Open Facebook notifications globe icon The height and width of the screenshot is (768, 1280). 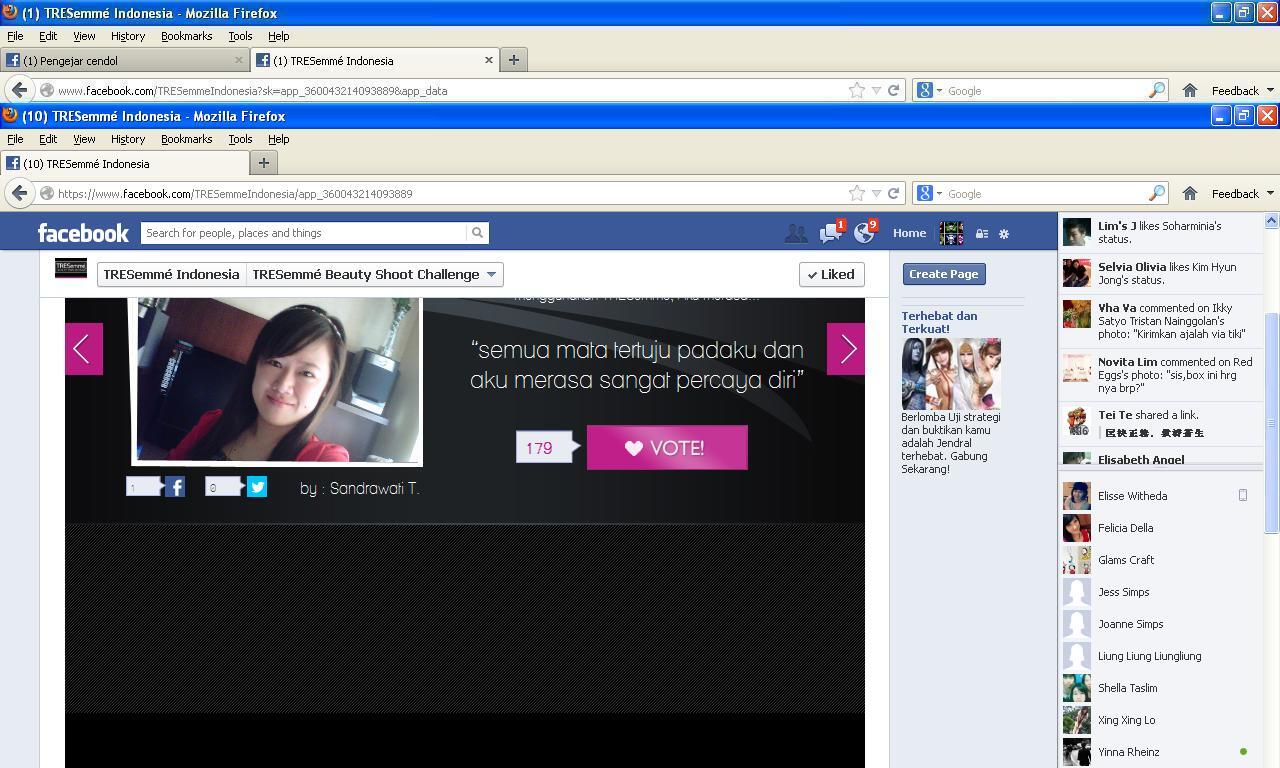tap(864, 233)
